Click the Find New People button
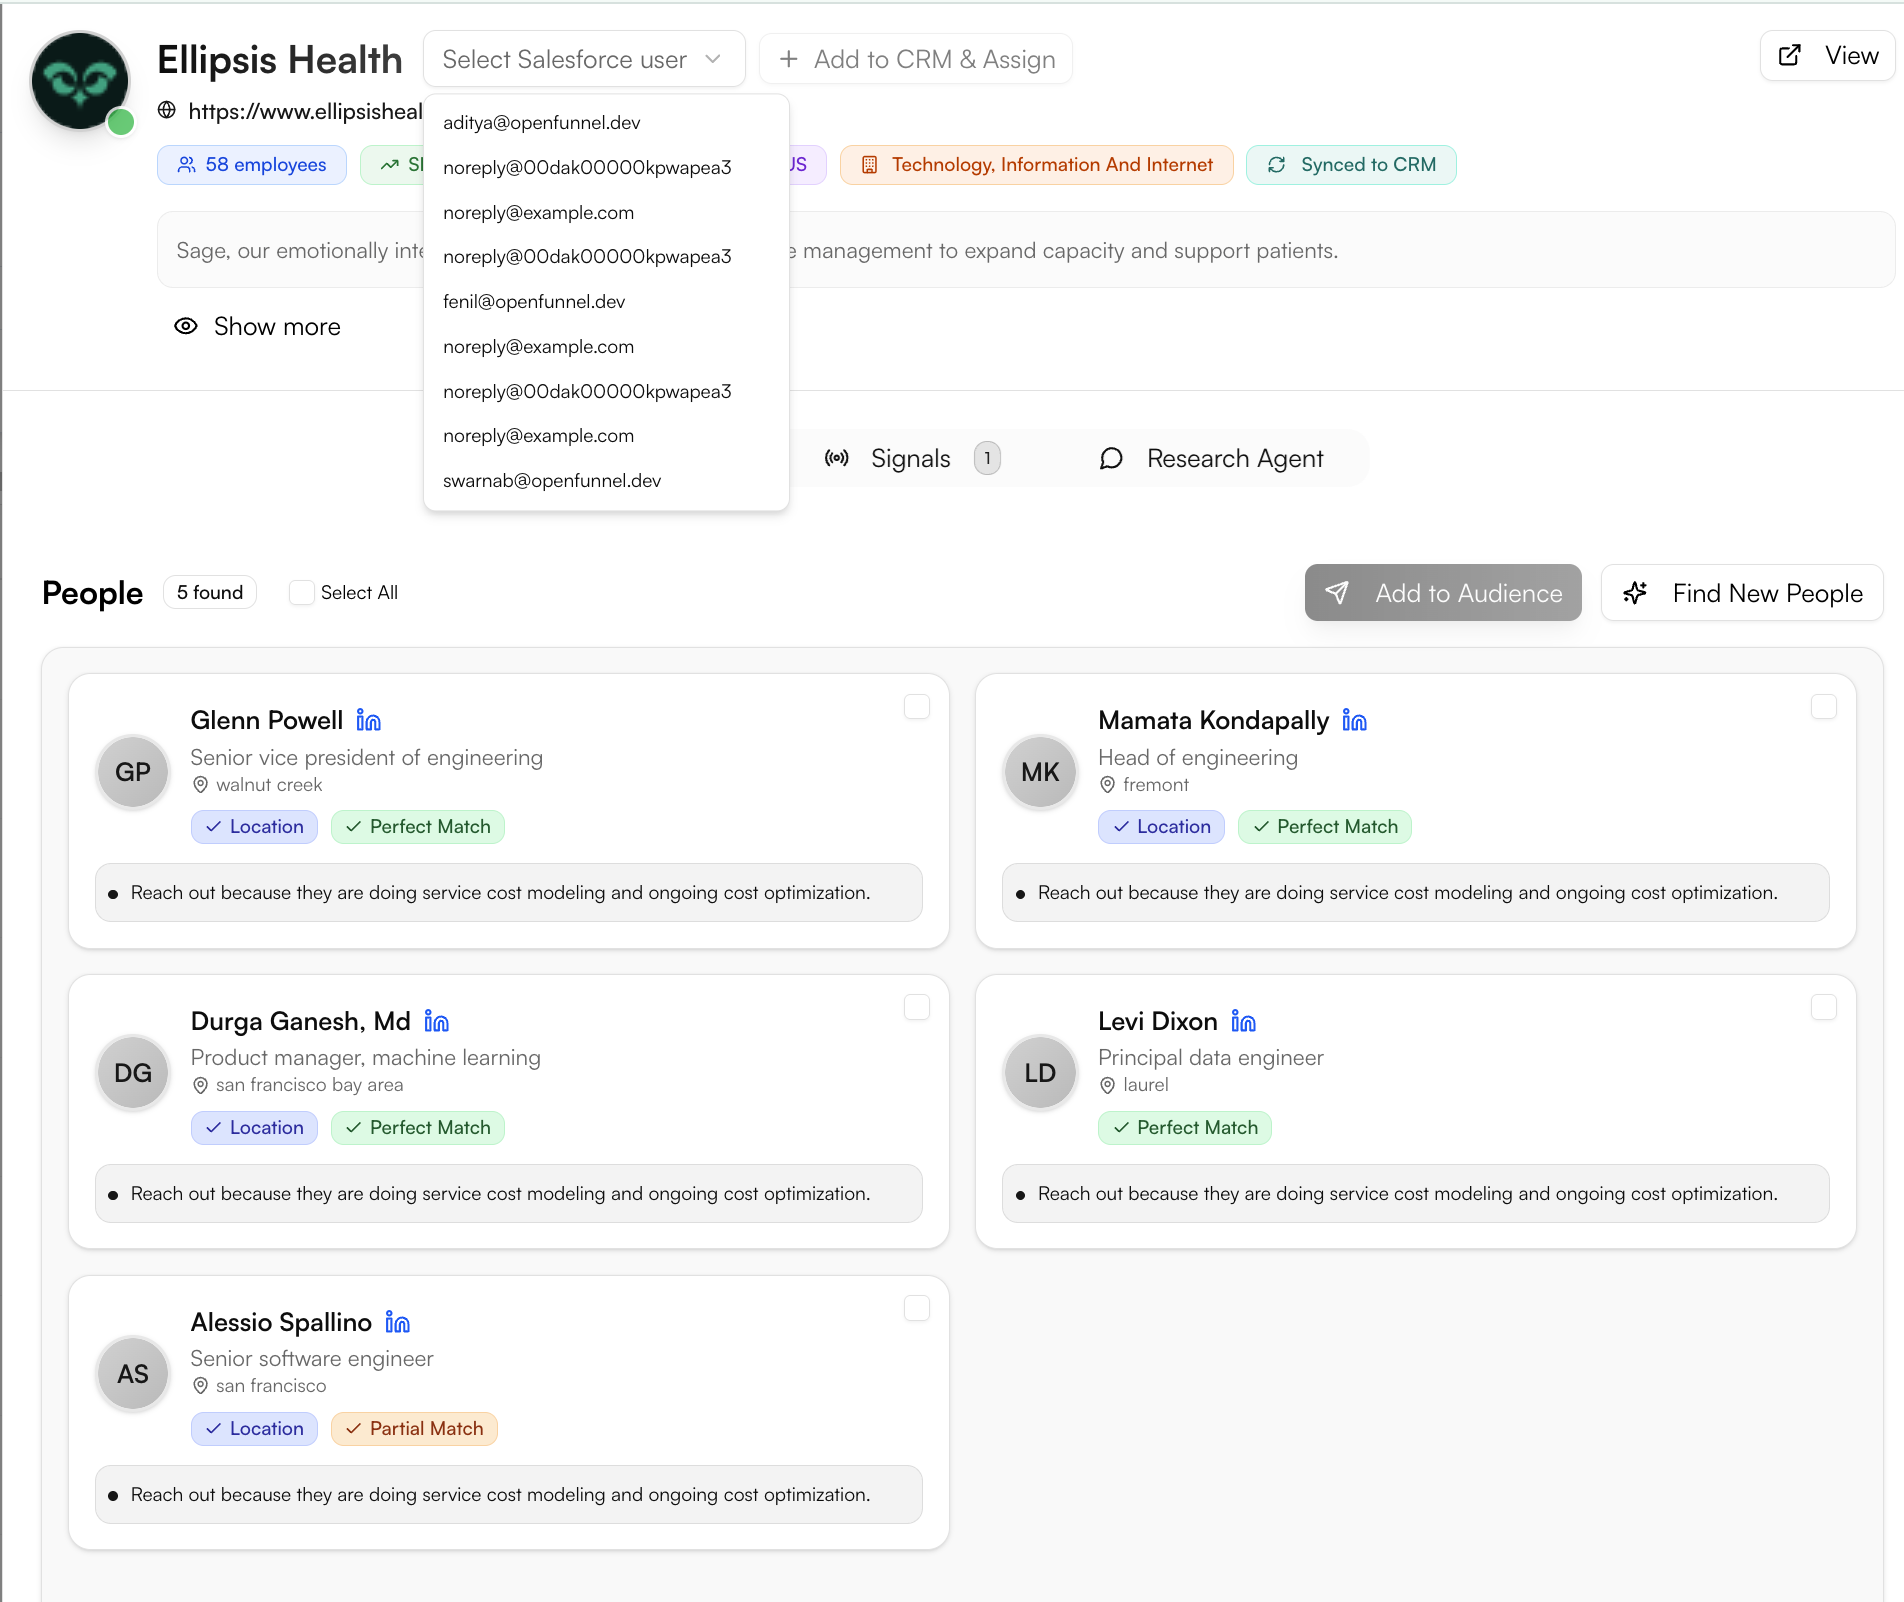The image size is (1904, 1602). (1742, 593)
